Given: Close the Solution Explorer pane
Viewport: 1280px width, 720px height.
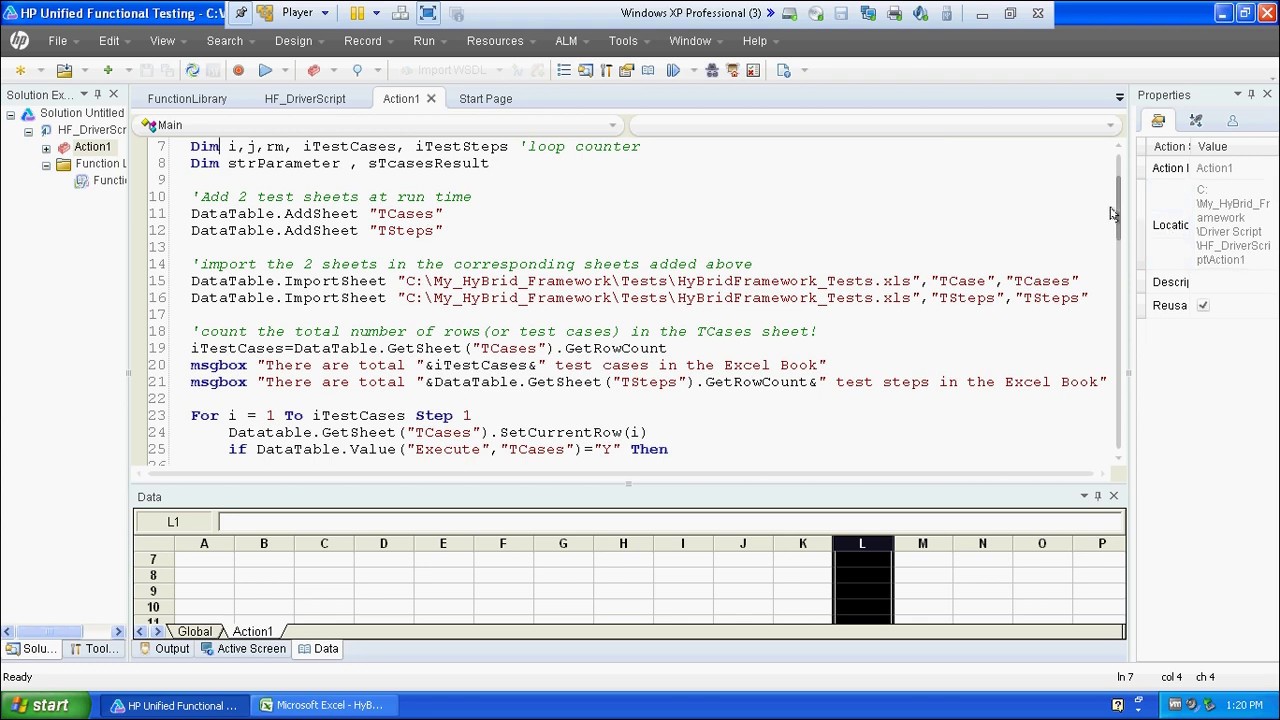Looking at the screenshot, I should (113, 95).
